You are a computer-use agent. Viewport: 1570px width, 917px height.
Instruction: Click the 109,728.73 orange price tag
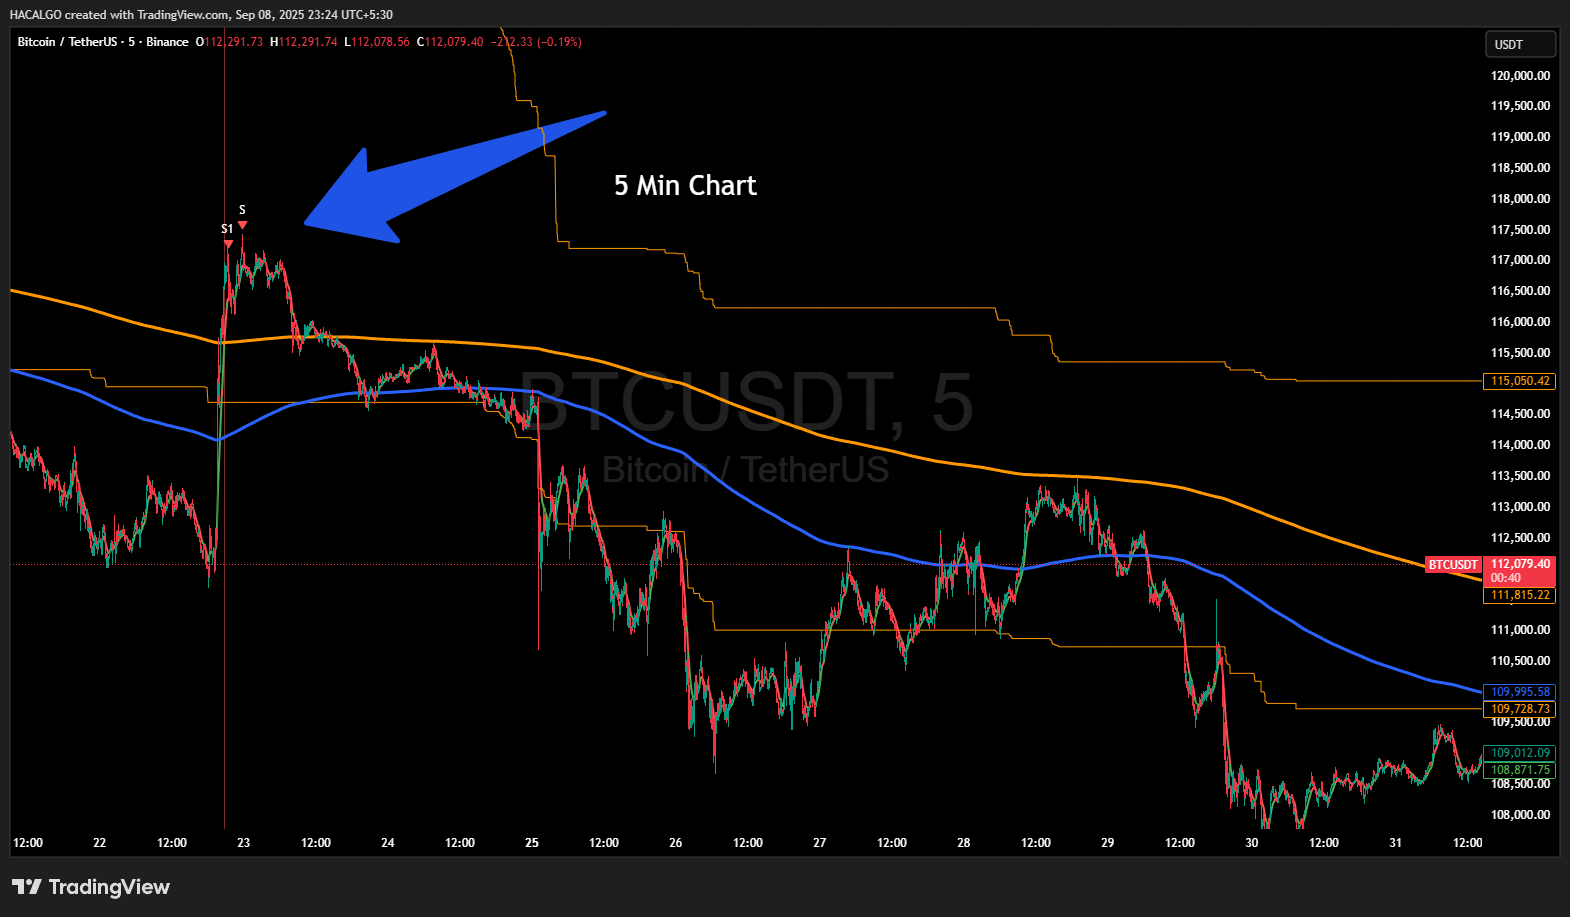coord(1519,709)
